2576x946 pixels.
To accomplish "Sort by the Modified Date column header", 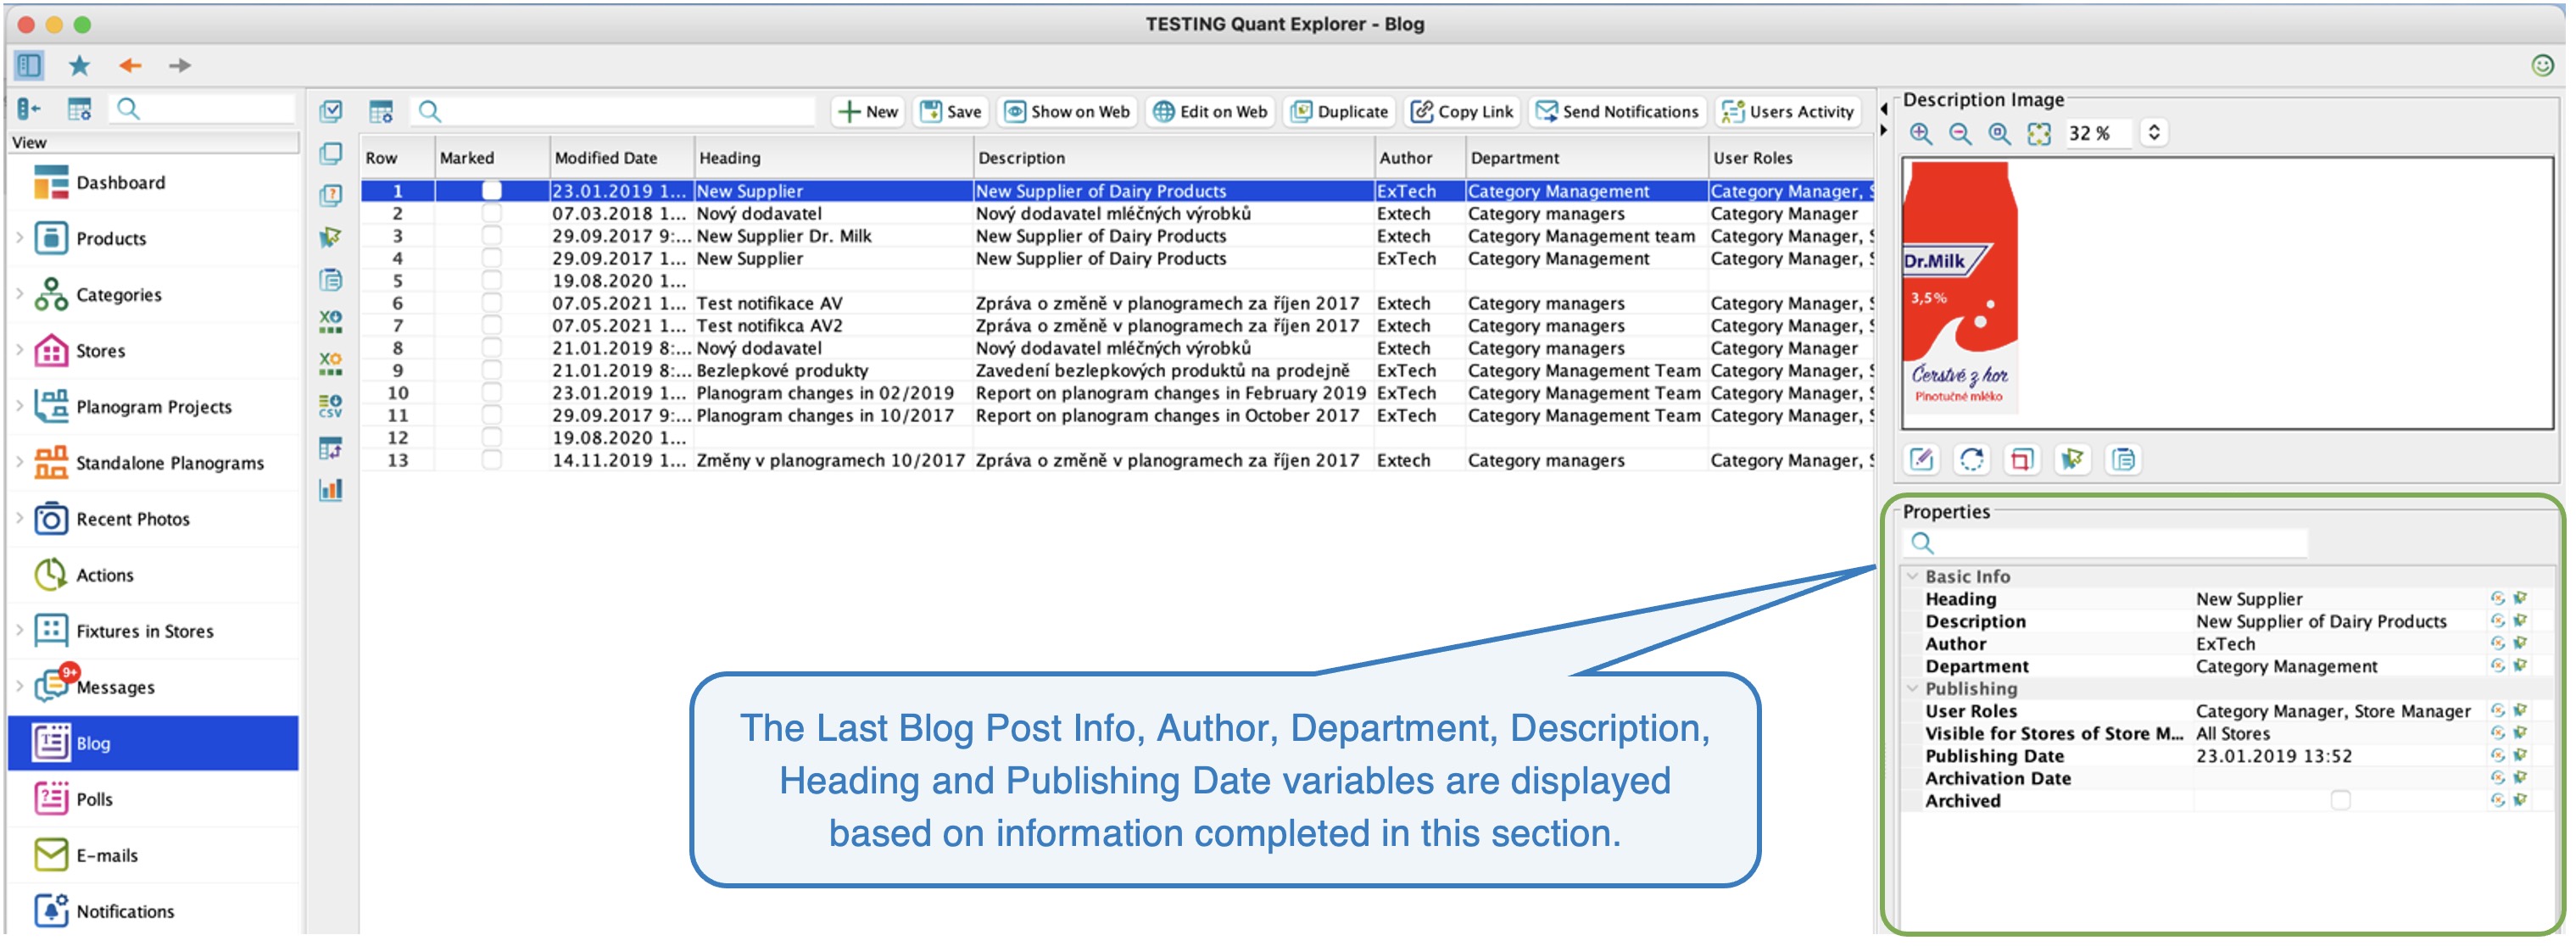I will (x=622, y=158).
